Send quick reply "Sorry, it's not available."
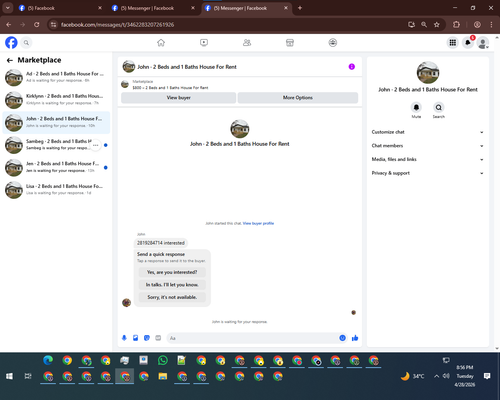 point(172,297)
